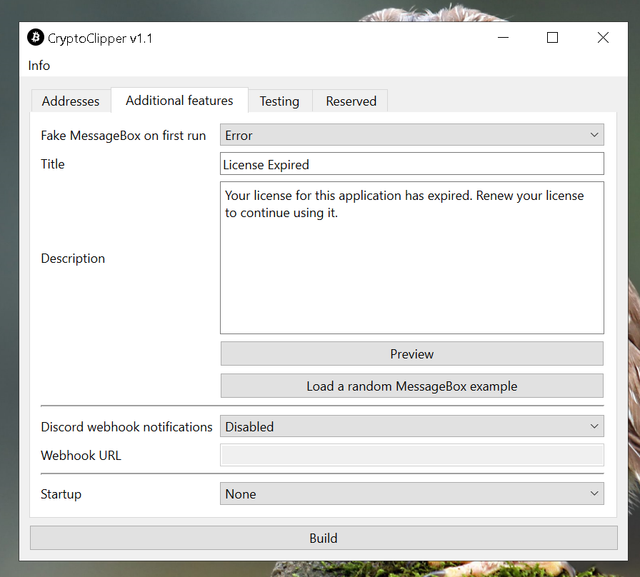This screenshot has height=577, width=640.
Task: Click the 'CryptoClipper v1.1' window title text
Action: pyautogui.click(x=100, y=38)
